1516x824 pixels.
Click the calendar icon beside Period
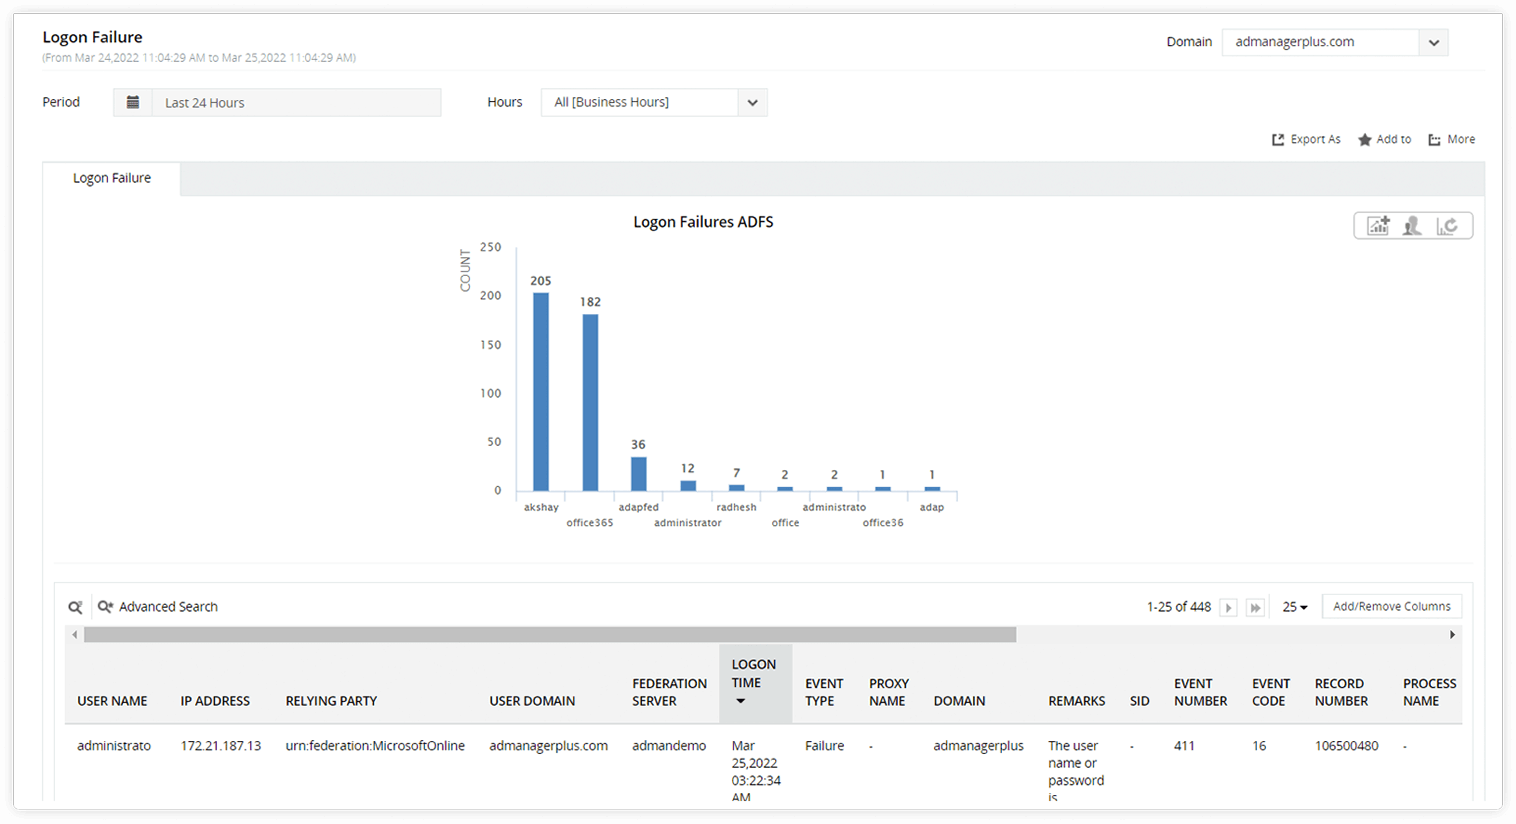point(133,102)
